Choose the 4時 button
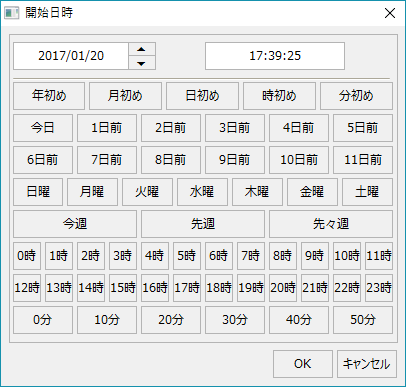406x387 pixels. 155,256
